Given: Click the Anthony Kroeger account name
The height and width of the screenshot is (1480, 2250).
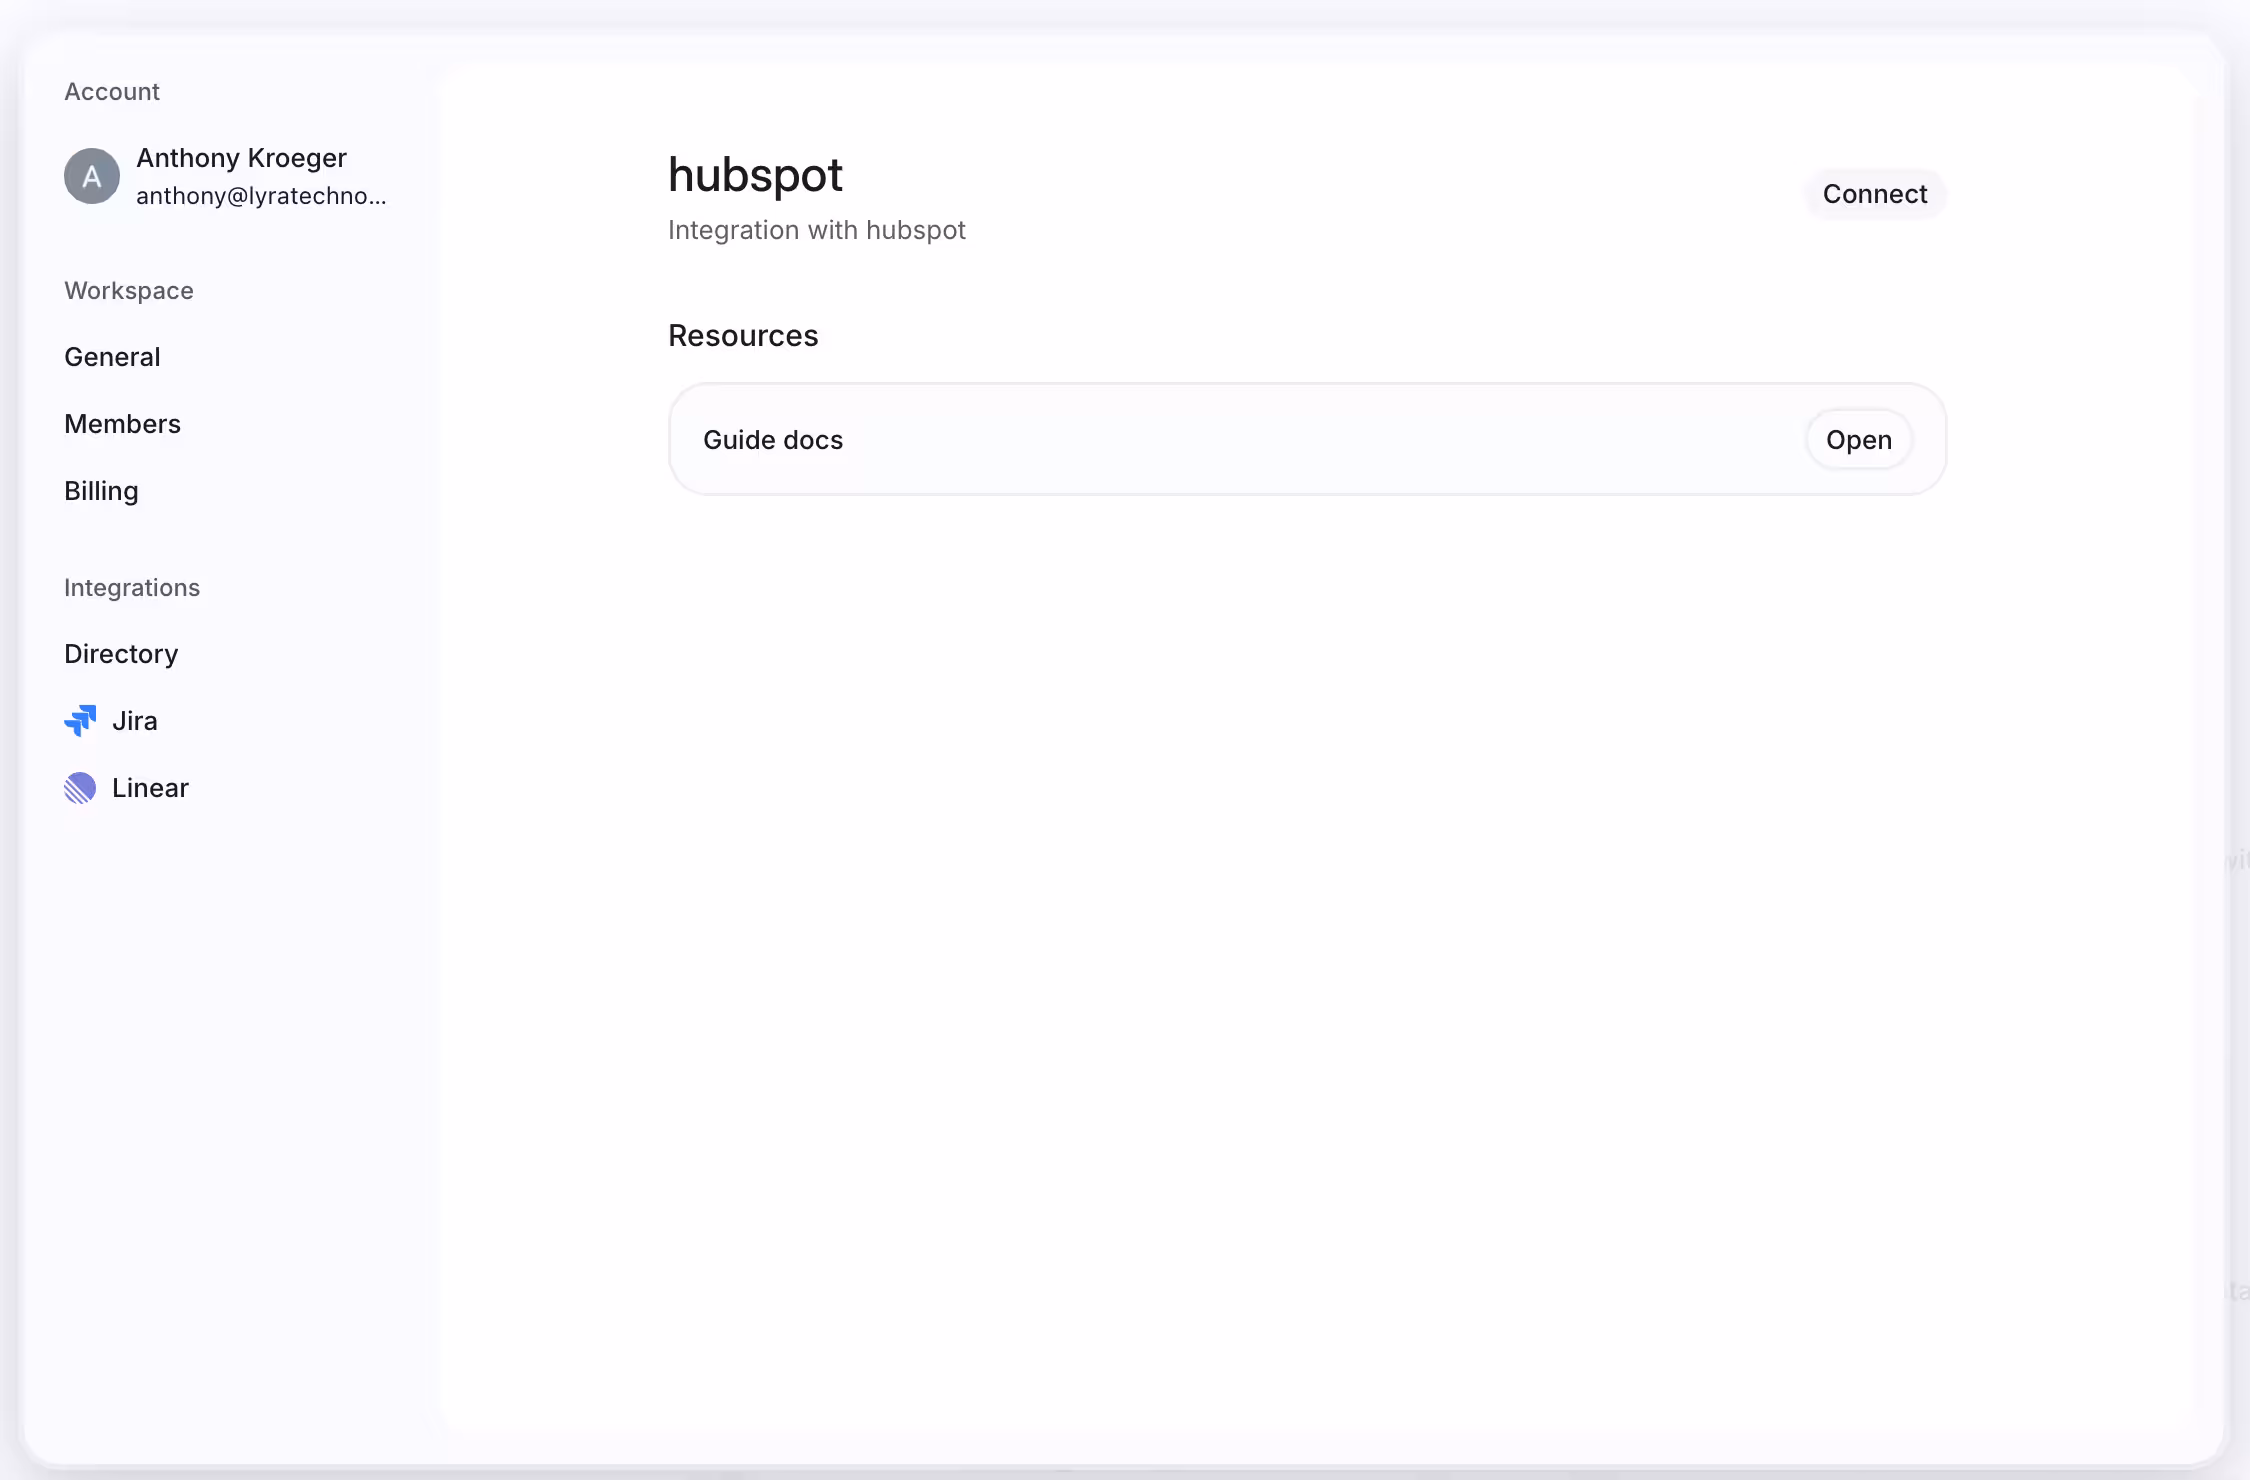Looking at the screenshot, I should [x=241, y=158].
